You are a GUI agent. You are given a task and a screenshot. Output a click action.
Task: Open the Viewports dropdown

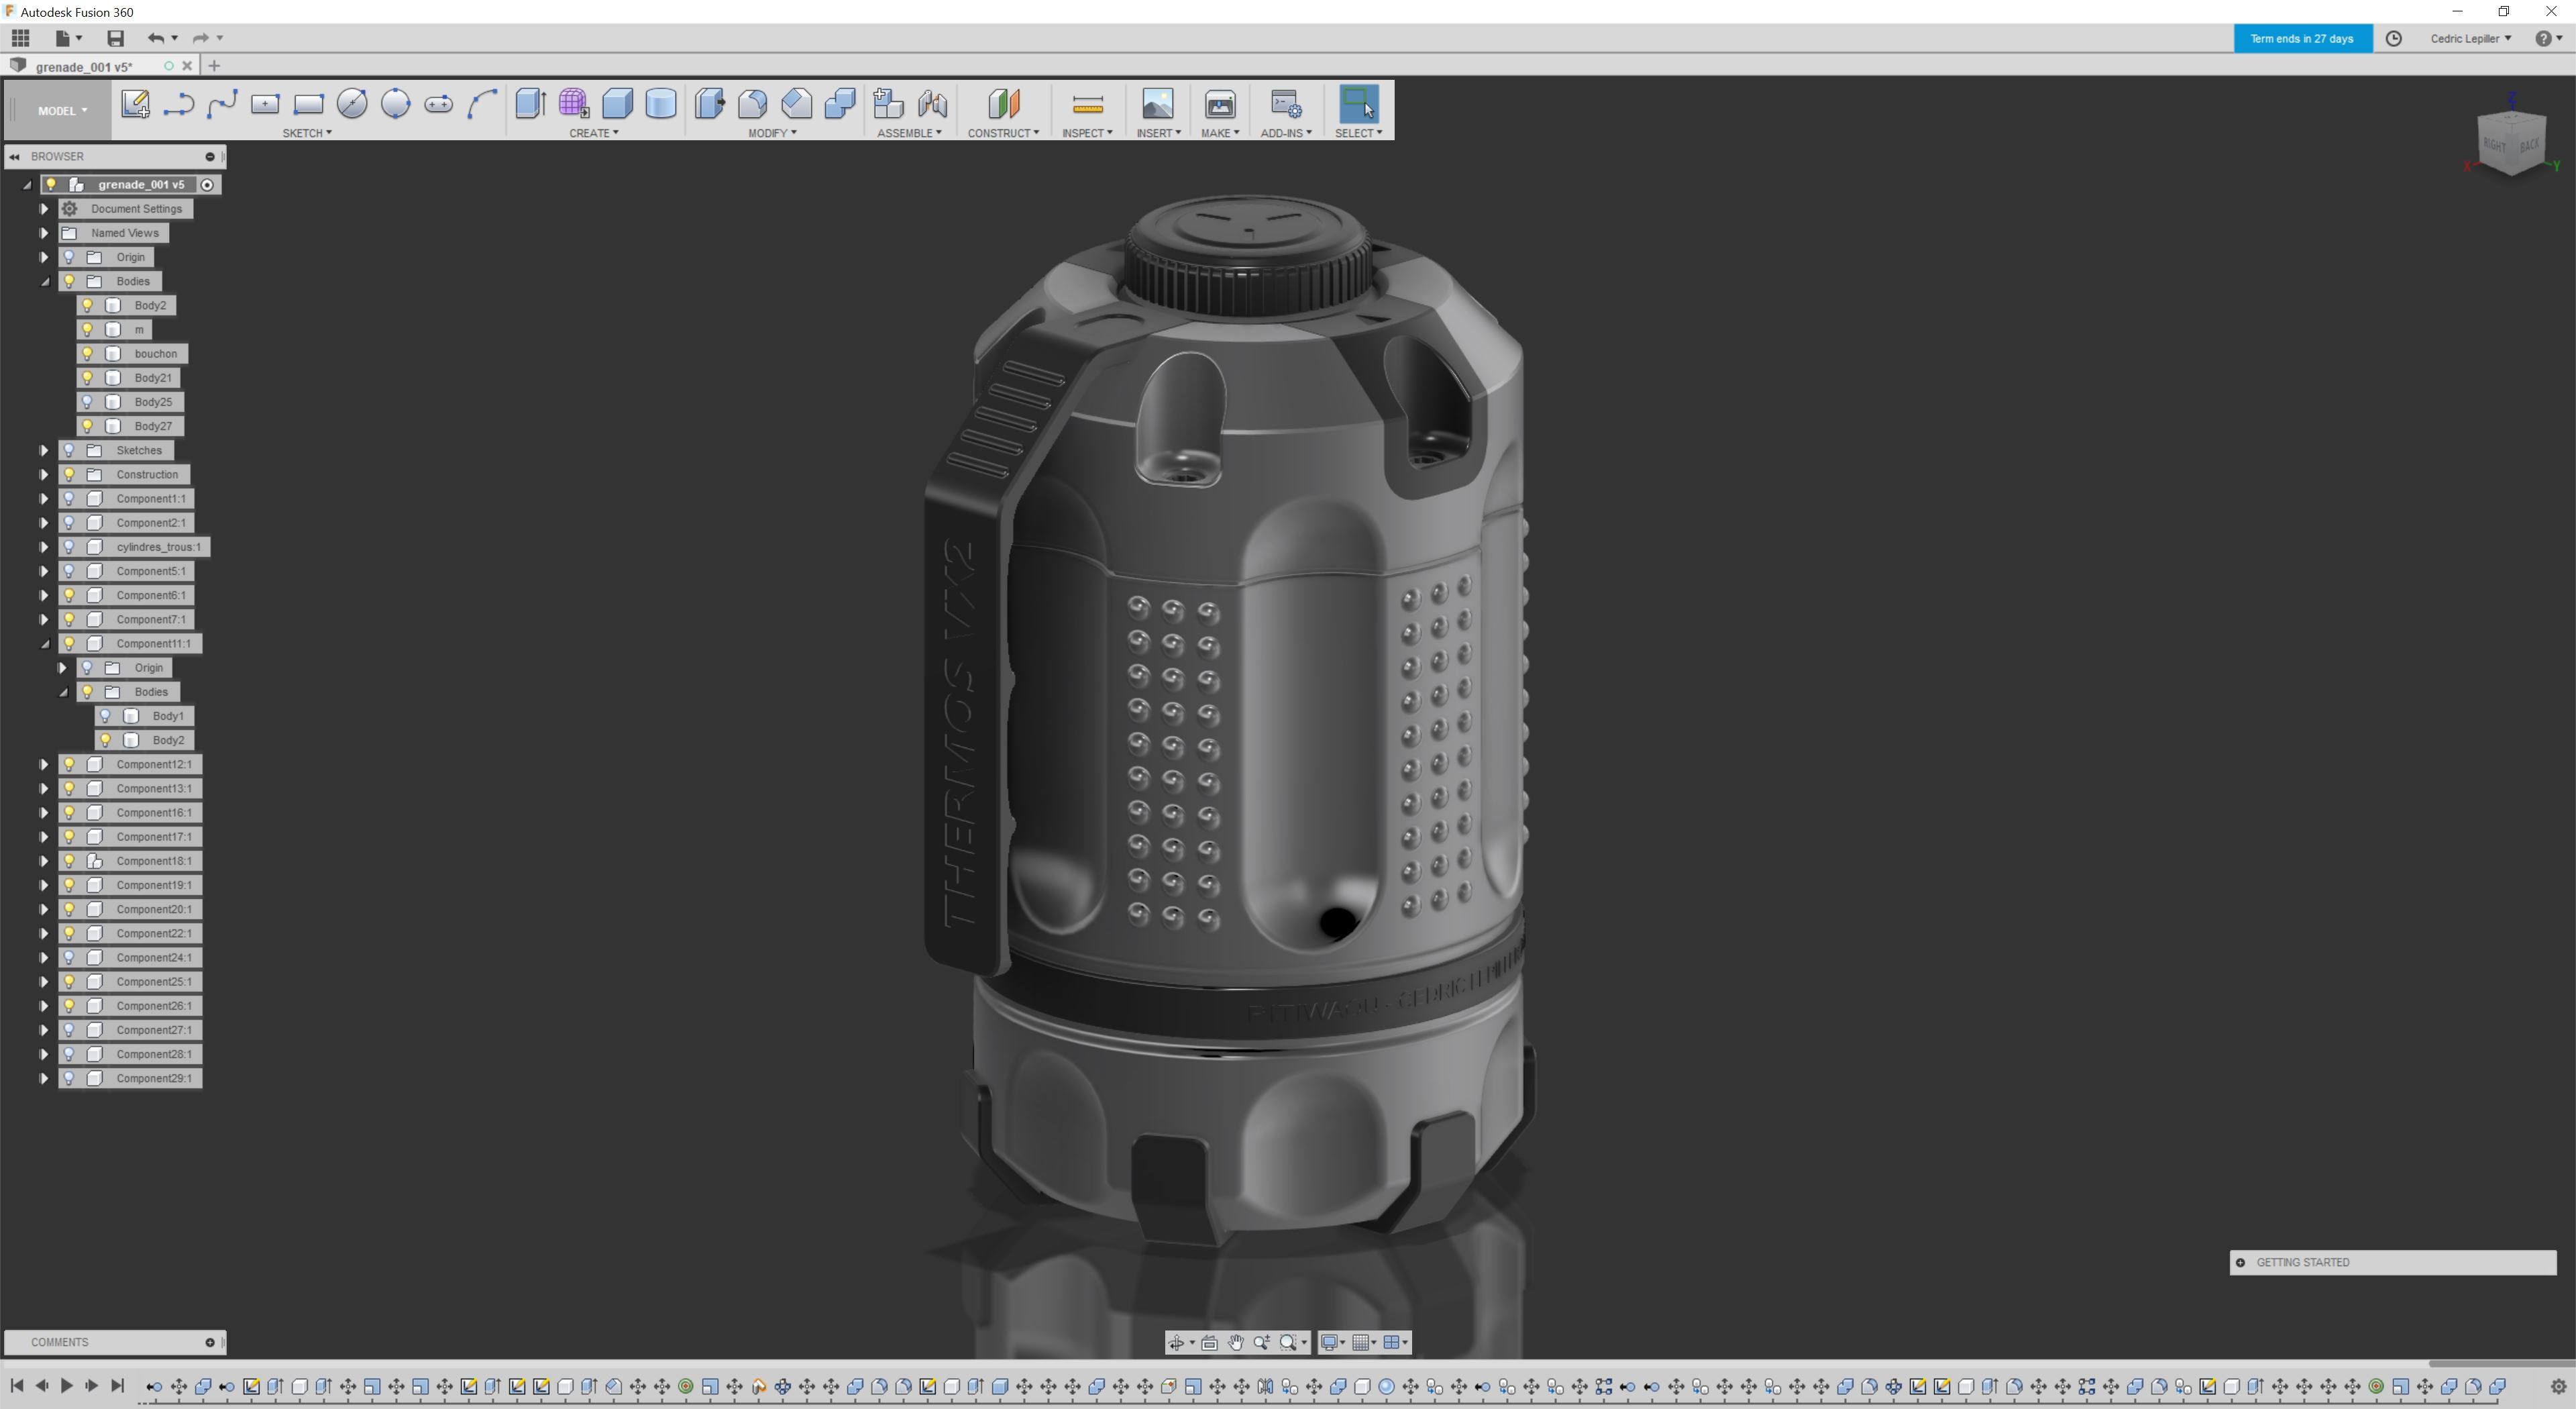coord(1396,1342)
